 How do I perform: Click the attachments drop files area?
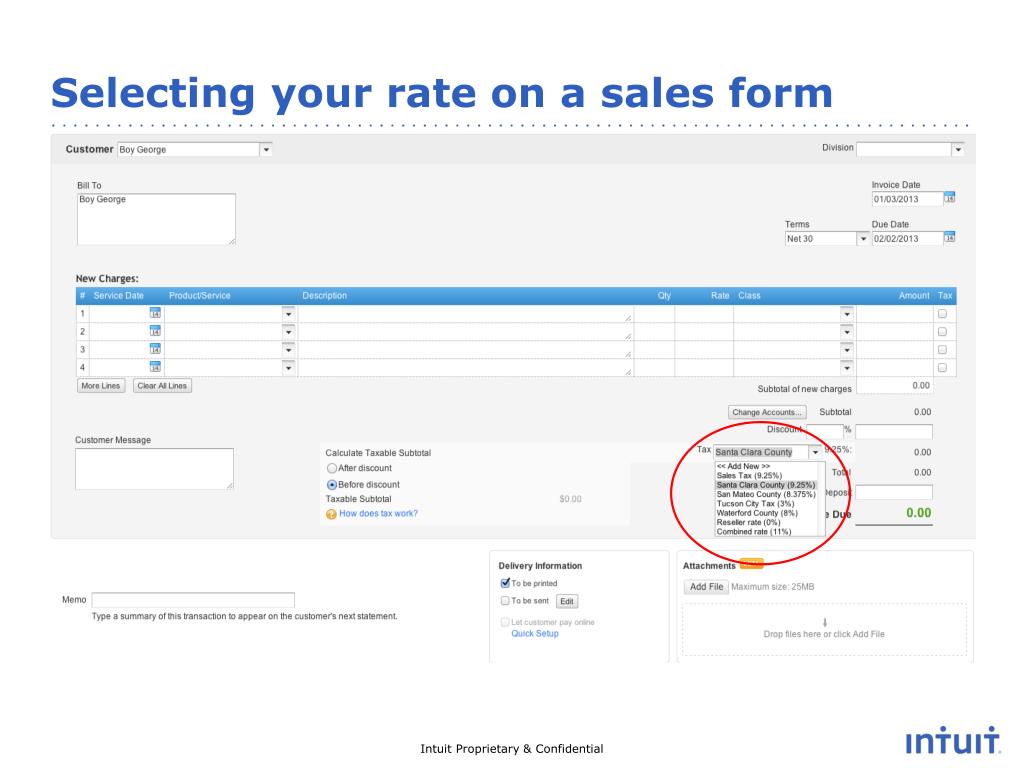tap(824, 630)
